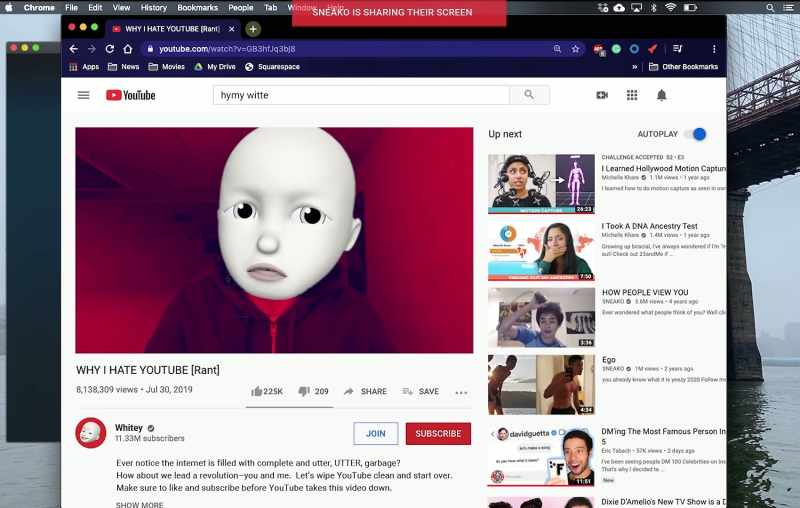Open the YouTube apps grid icon

632,95
